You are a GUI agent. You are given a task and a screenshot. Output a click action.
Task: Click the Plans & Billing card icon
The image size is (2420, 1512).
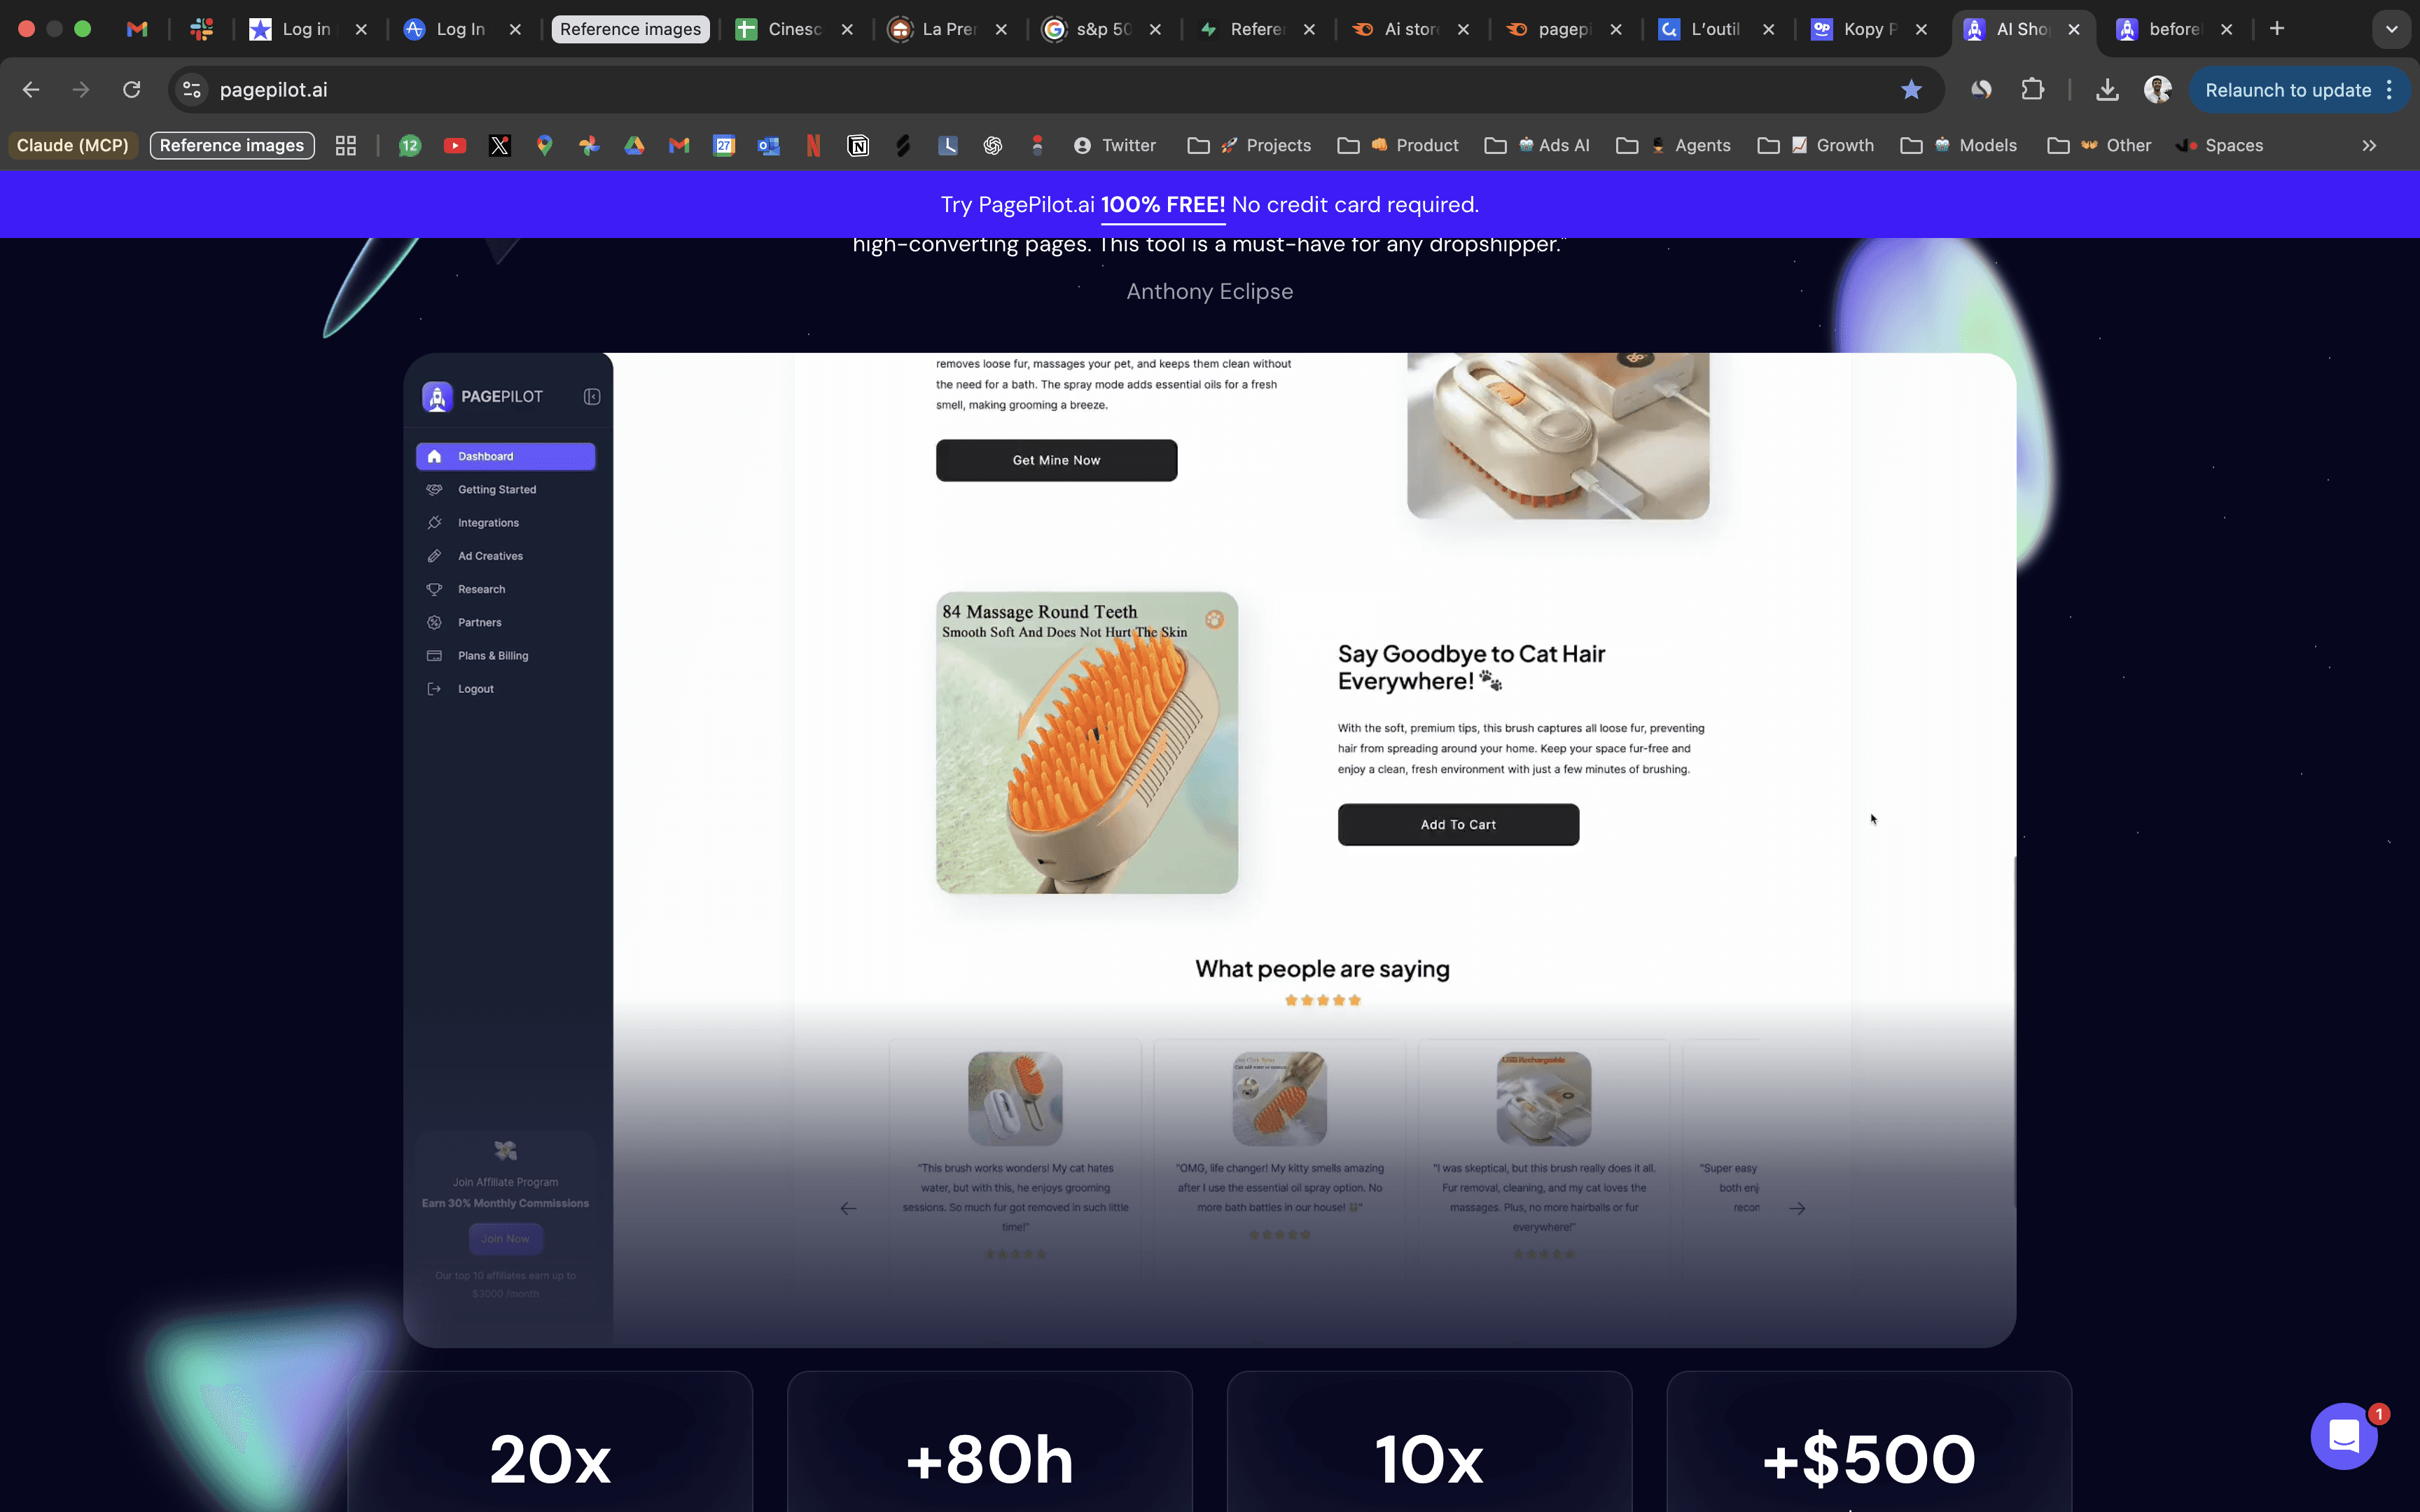434,656
